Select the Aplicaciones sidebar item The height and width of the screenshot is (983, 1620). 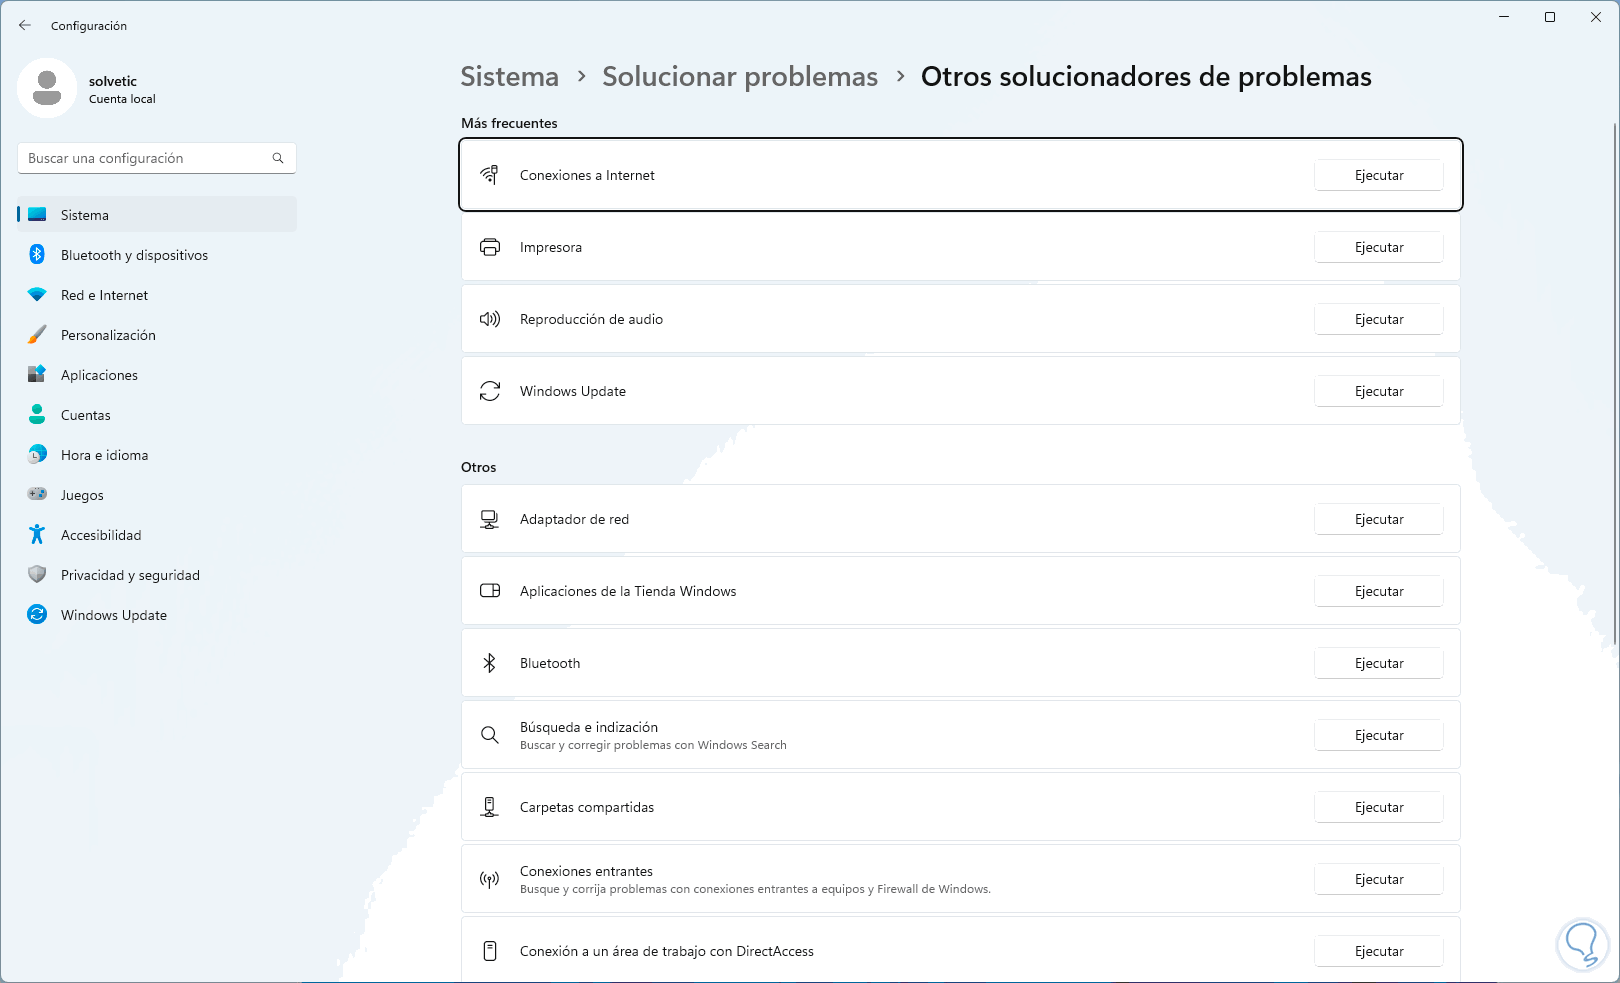[99, 375]
